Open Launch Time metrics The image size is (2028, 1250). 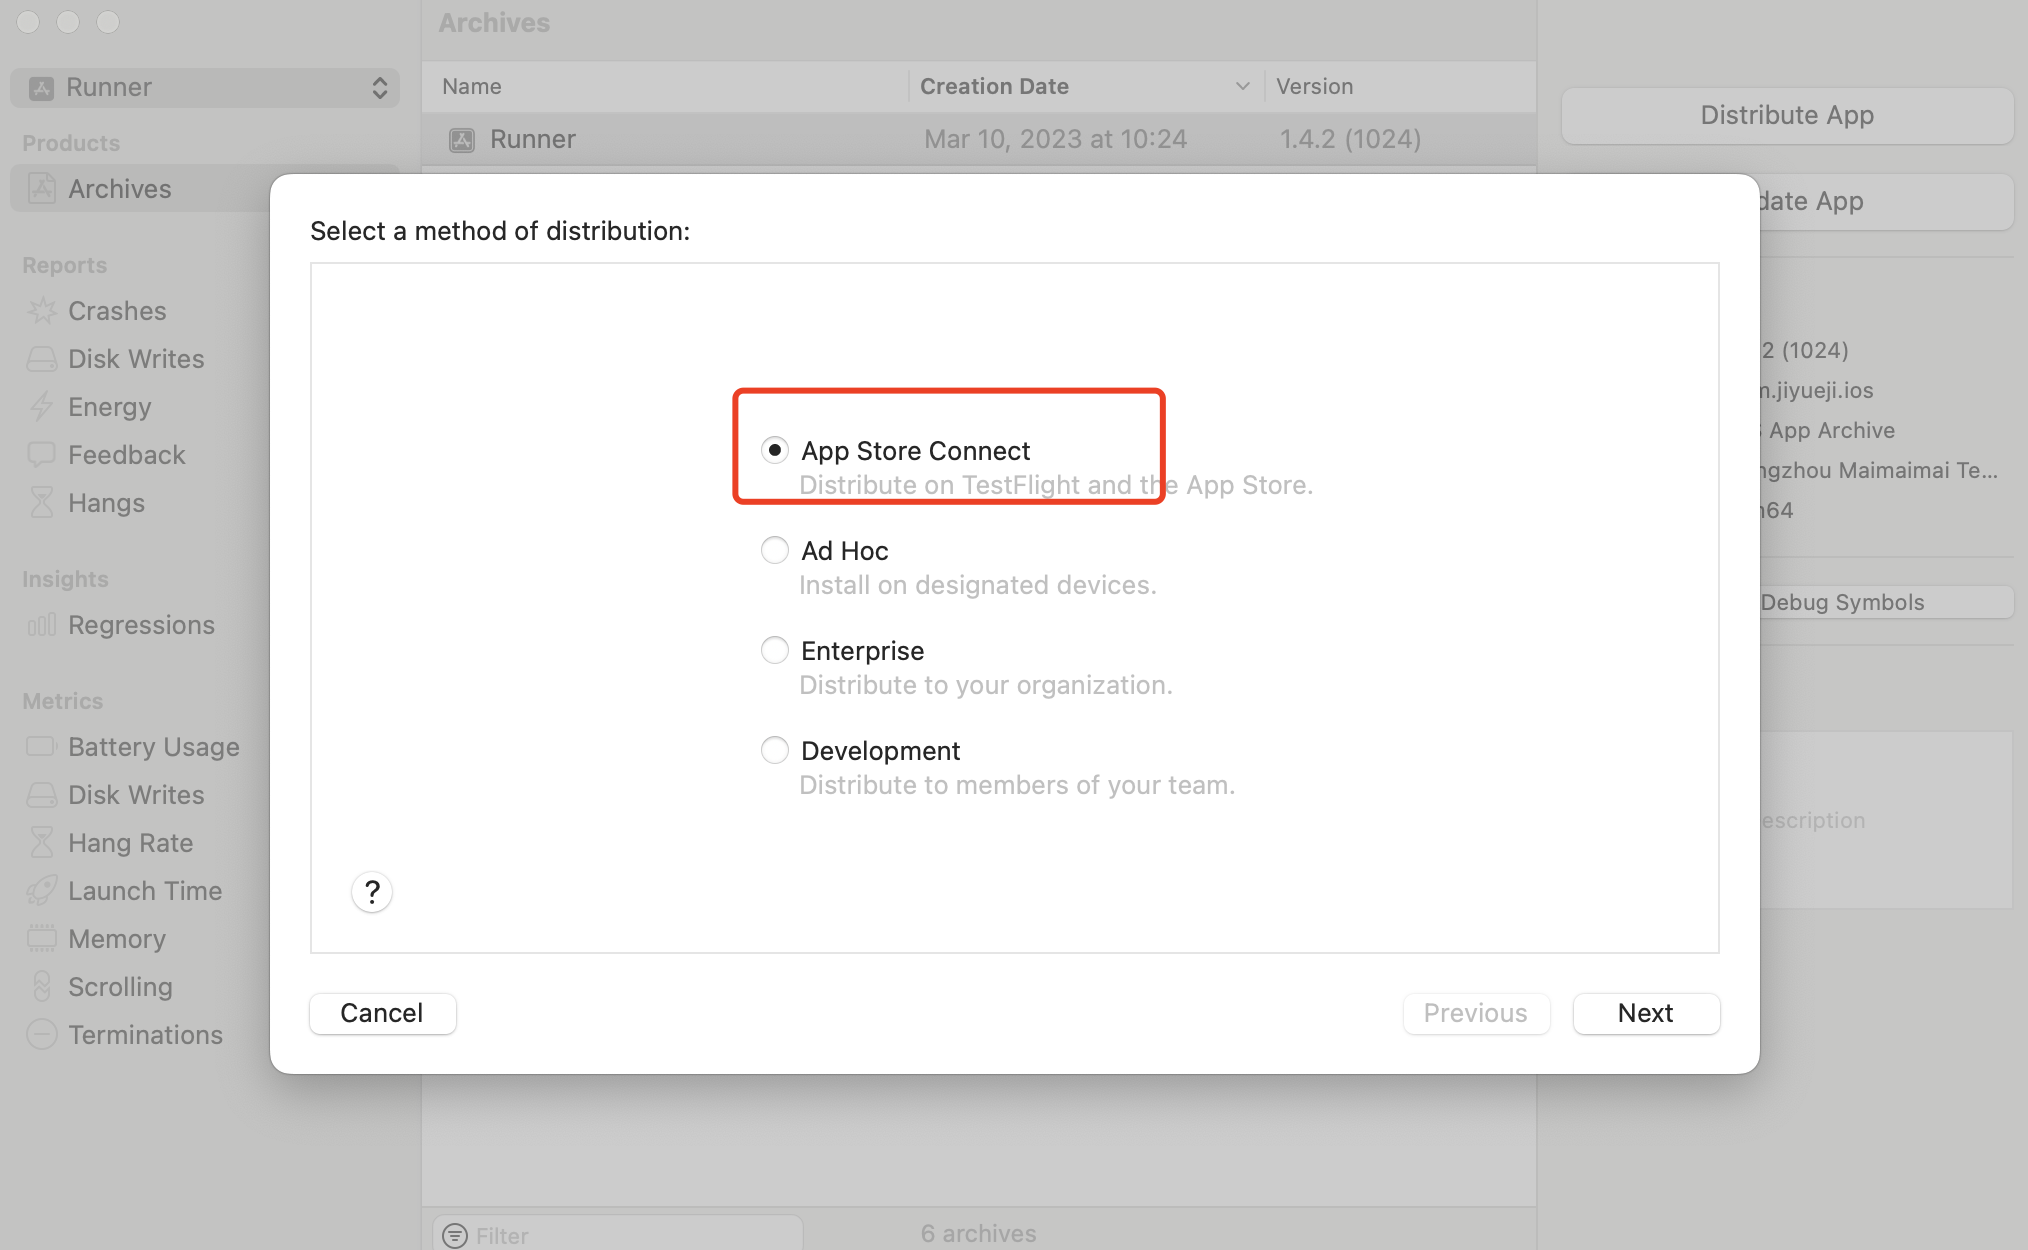145,891
